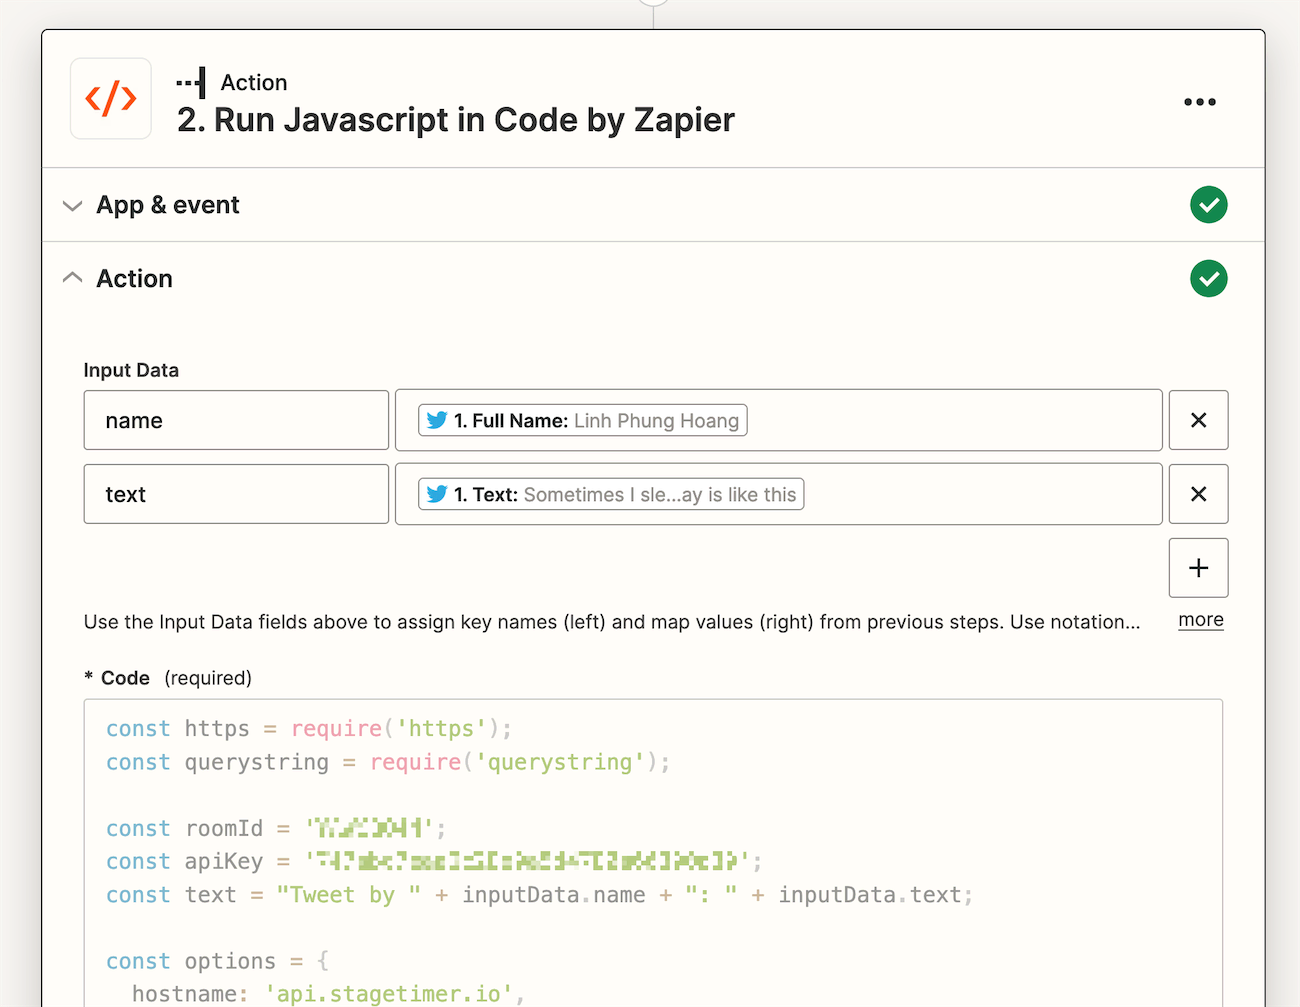The height and width of the screenshot is (1007, 1300).
Task: Open the more link about Input Data
Action: click(1199, 620)
